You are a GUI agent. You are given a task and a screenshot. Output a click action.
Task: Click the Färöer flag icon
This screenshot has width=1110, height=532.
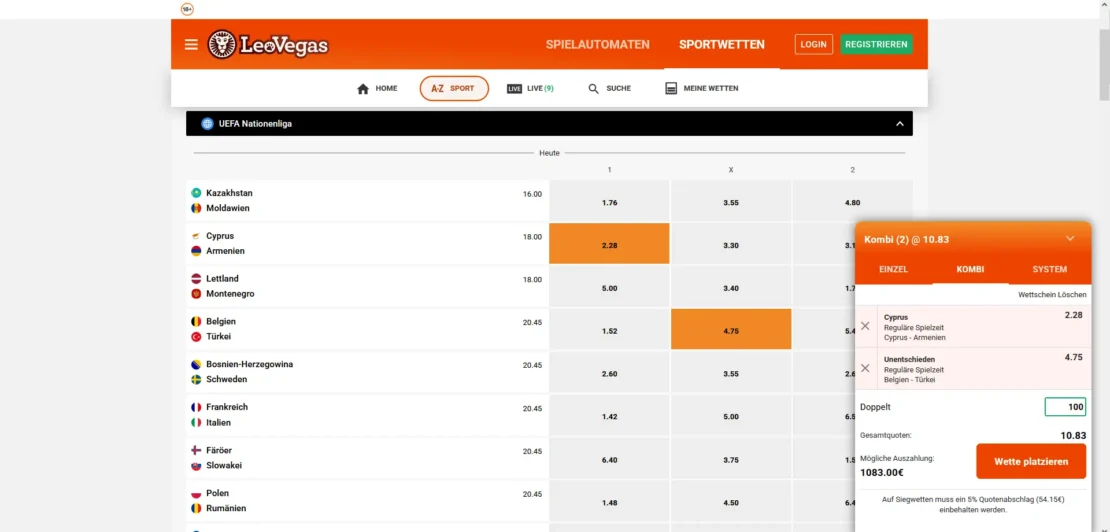point(196,450)
